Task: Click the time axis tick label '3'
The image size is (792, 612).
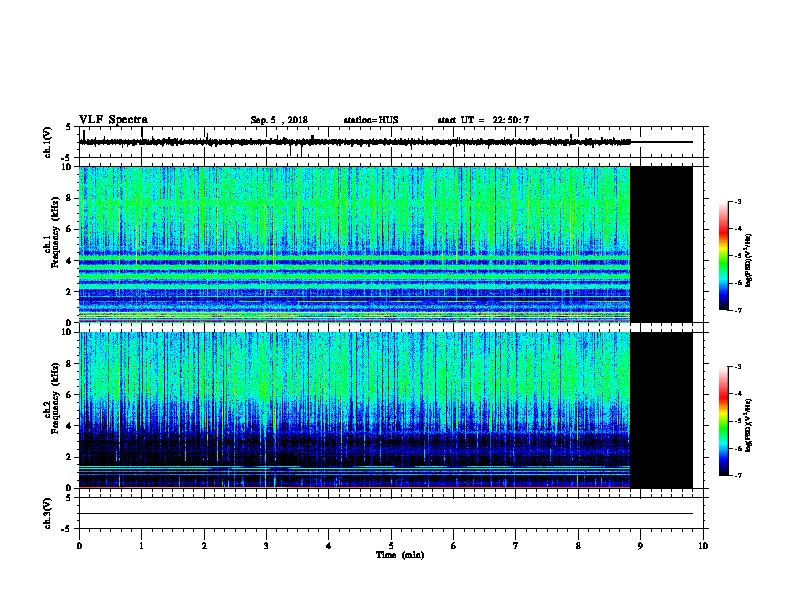Action: tap(266, 546)
